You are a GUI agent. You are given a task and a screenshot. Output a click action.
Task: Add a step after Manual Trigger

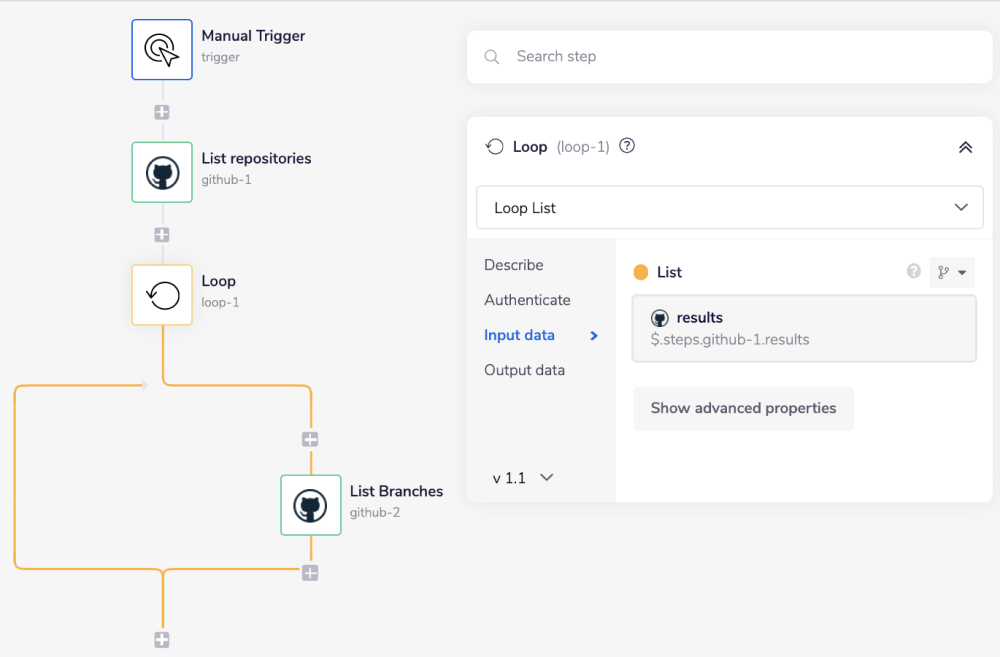coord(161,112)
